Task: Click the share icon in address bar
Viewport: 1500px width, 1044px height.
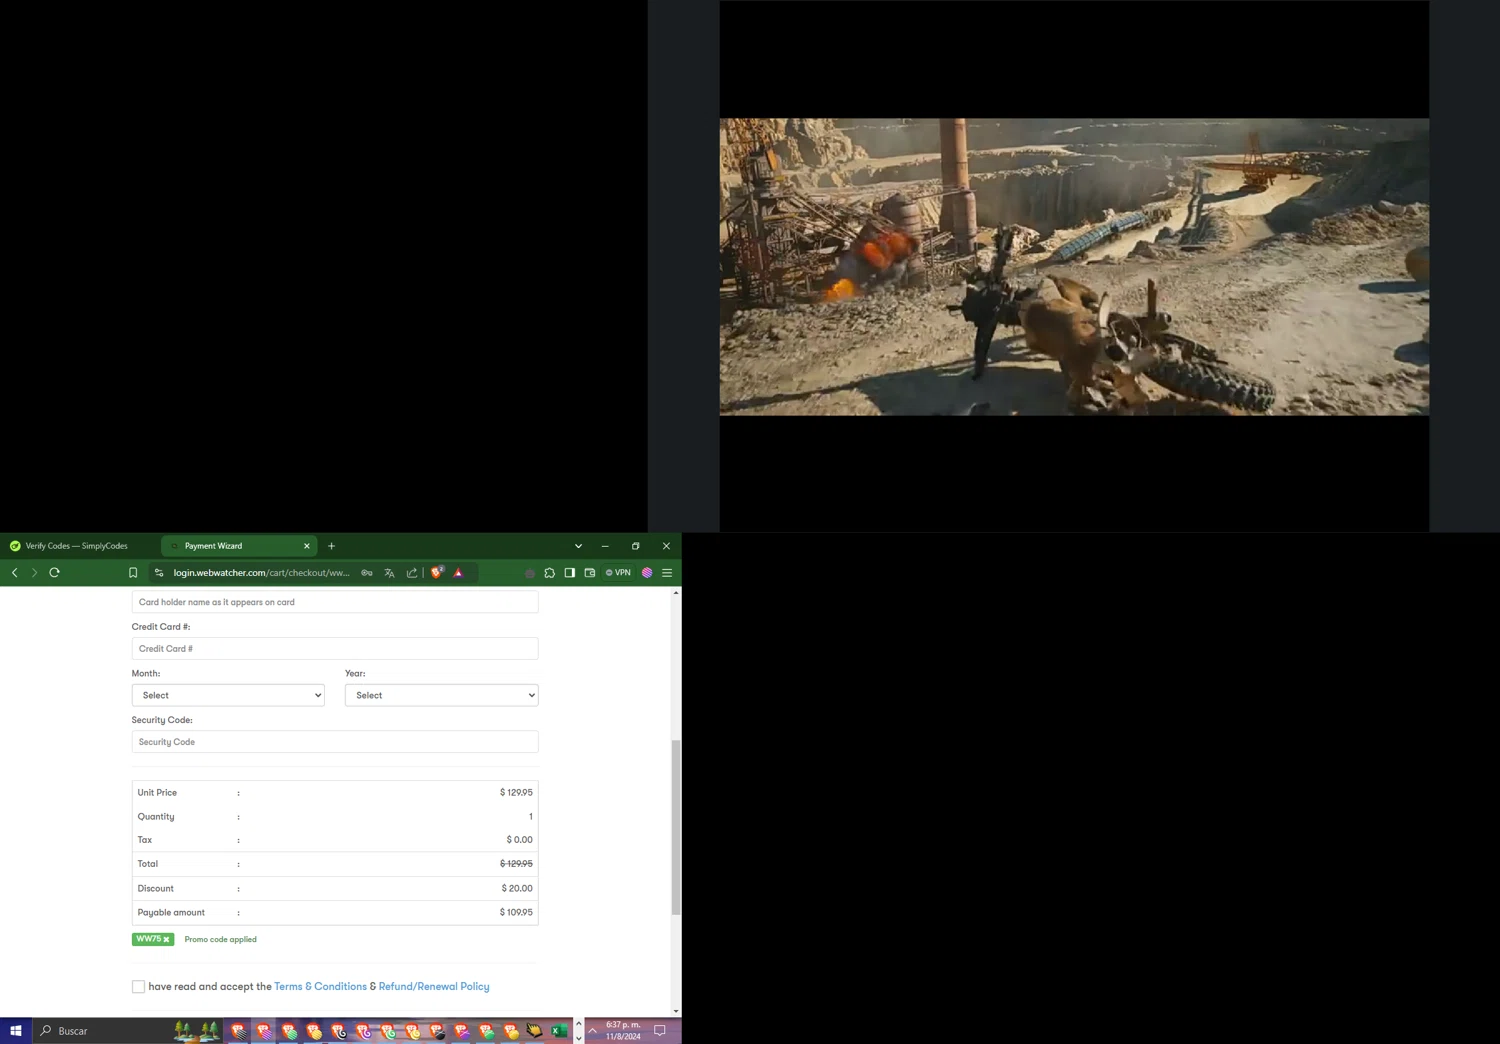Action: pos(412,573)
